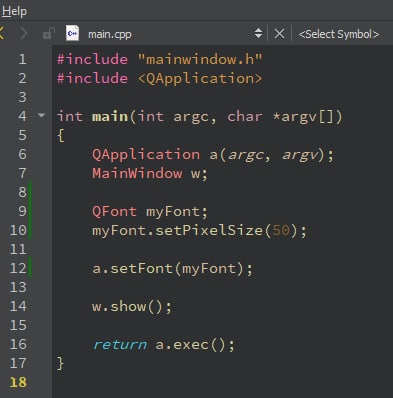
Task: Click the char keyword in main signature
Action: 245,117
